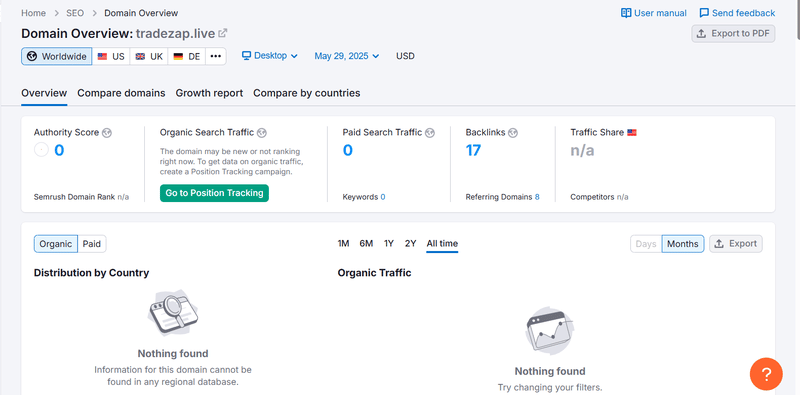This screenshot has width=800, height=395.
Task: Click the Authority Score circle gauge
Action: [41, 150]
